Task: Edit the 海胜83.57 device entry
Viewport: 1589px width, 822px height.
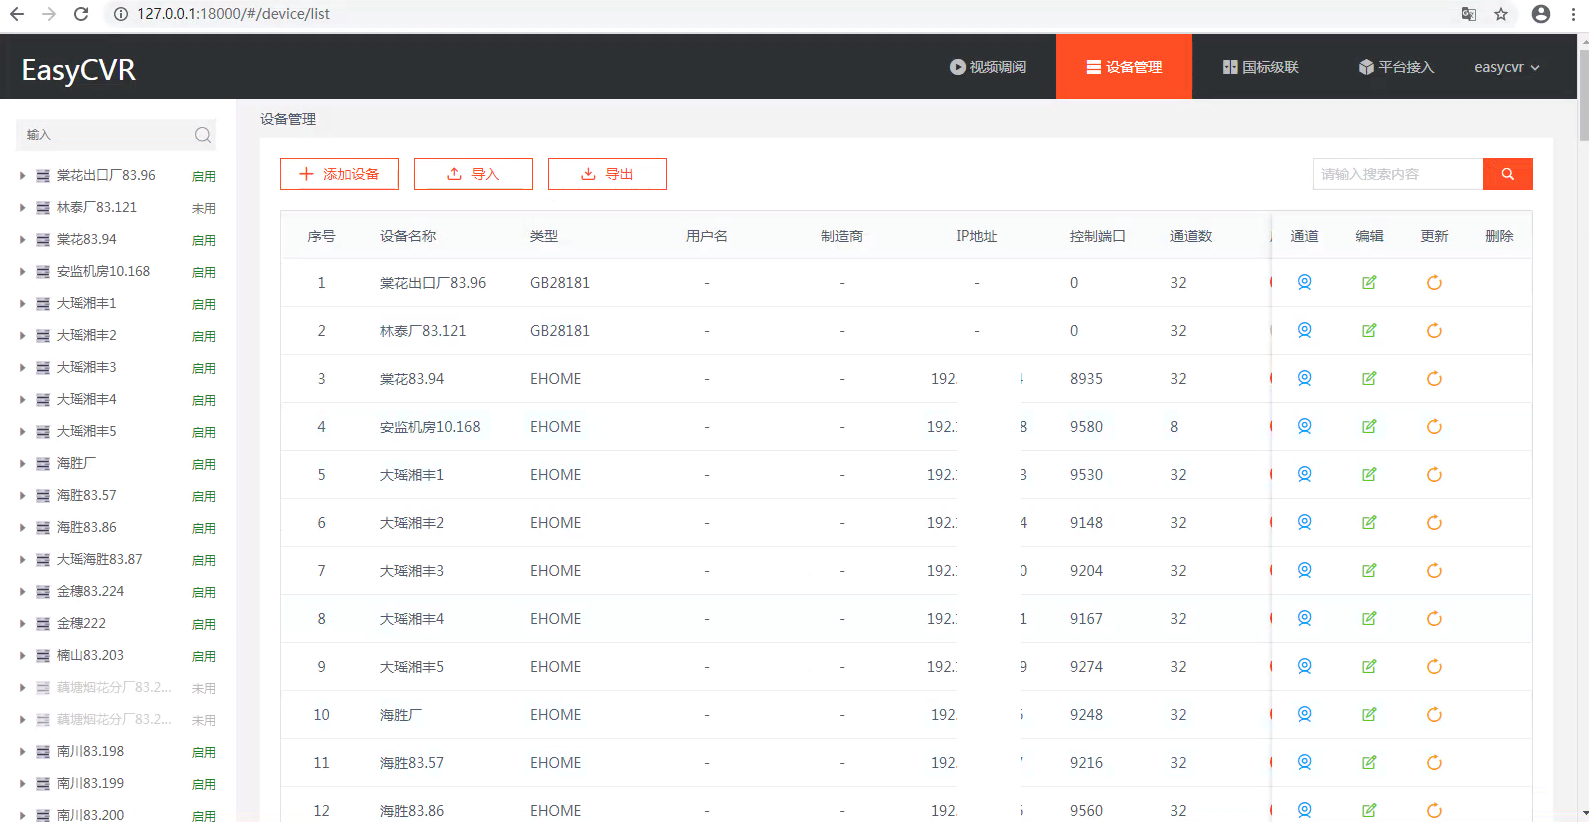Action: 1369,762
